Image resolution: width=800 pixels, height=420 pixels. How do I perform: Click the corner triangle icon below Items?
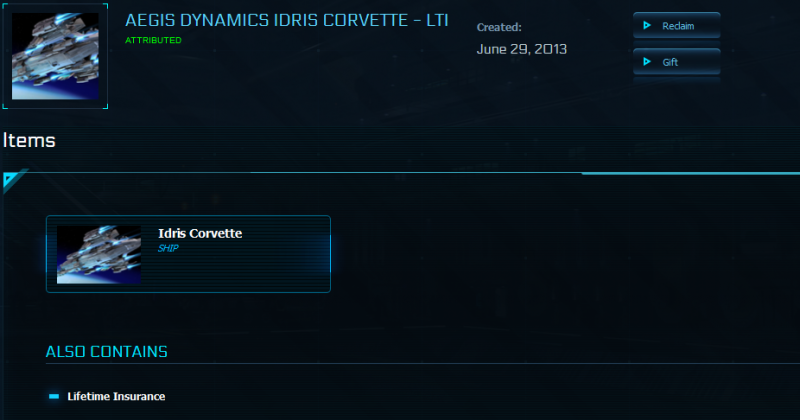click(x=9, y=180)
